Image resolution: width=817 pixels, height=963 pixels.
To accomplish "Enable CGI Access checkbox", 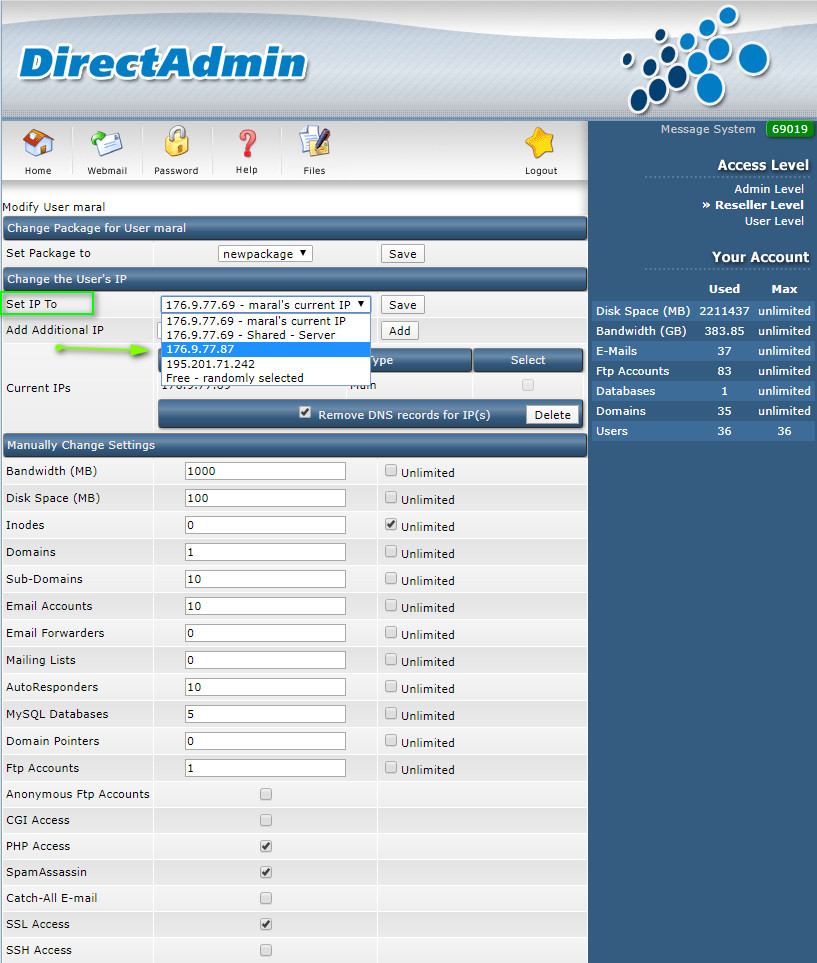I will coord(266,821).
